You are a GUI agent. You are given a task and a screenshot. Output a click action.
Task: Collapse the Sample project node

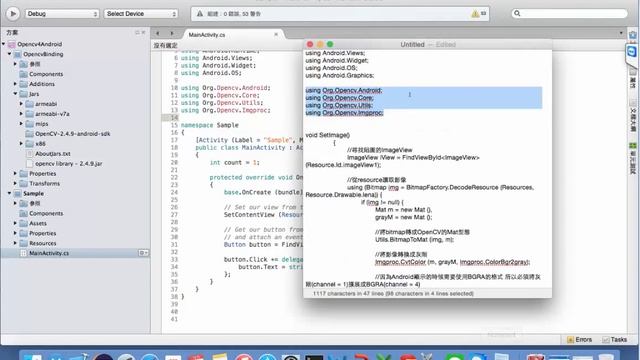click(x=9, y=193)
